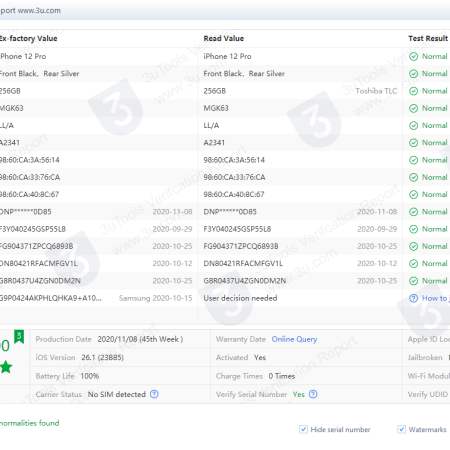450x450 pixels.
Task: Click the green 3uTools bookmark badge
Action: [19, 337]
